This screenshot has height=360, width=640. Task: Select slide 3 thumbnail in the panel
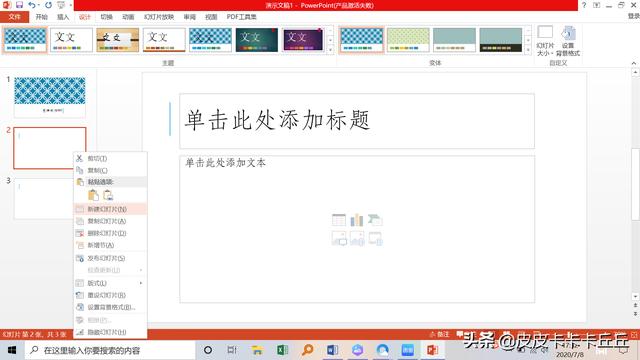44,199
